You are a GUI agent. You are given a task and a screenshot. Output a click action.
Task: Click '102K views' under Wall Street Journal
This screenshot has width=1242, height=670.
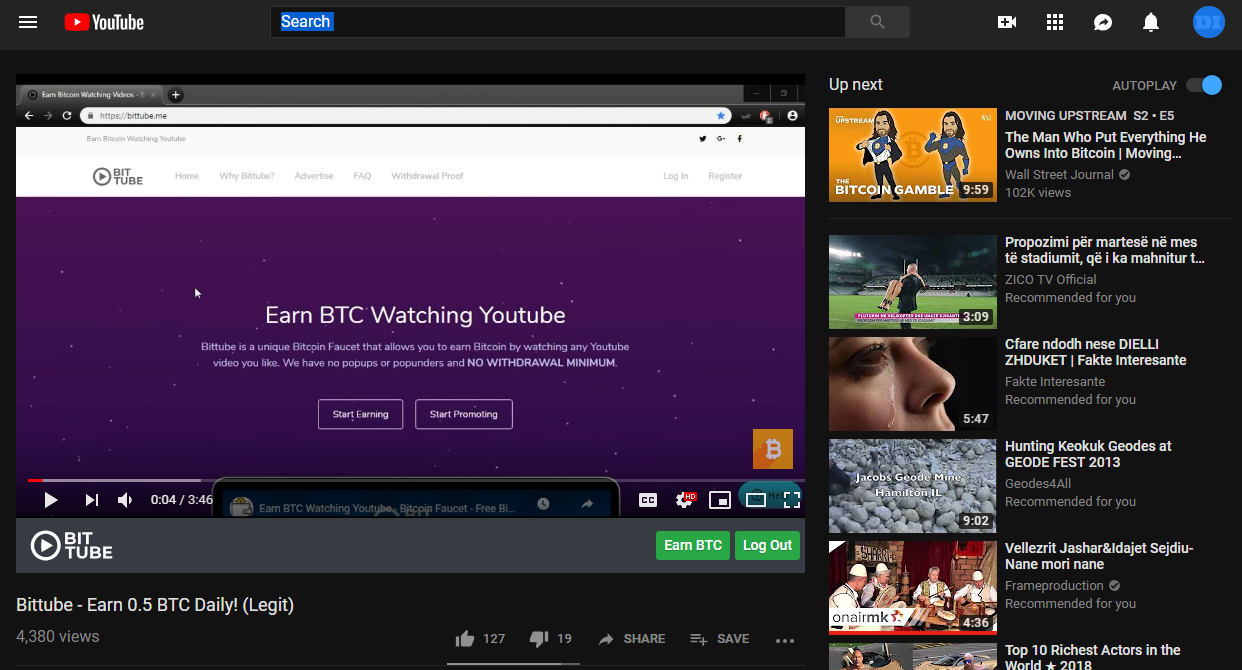click(1038, 193)
